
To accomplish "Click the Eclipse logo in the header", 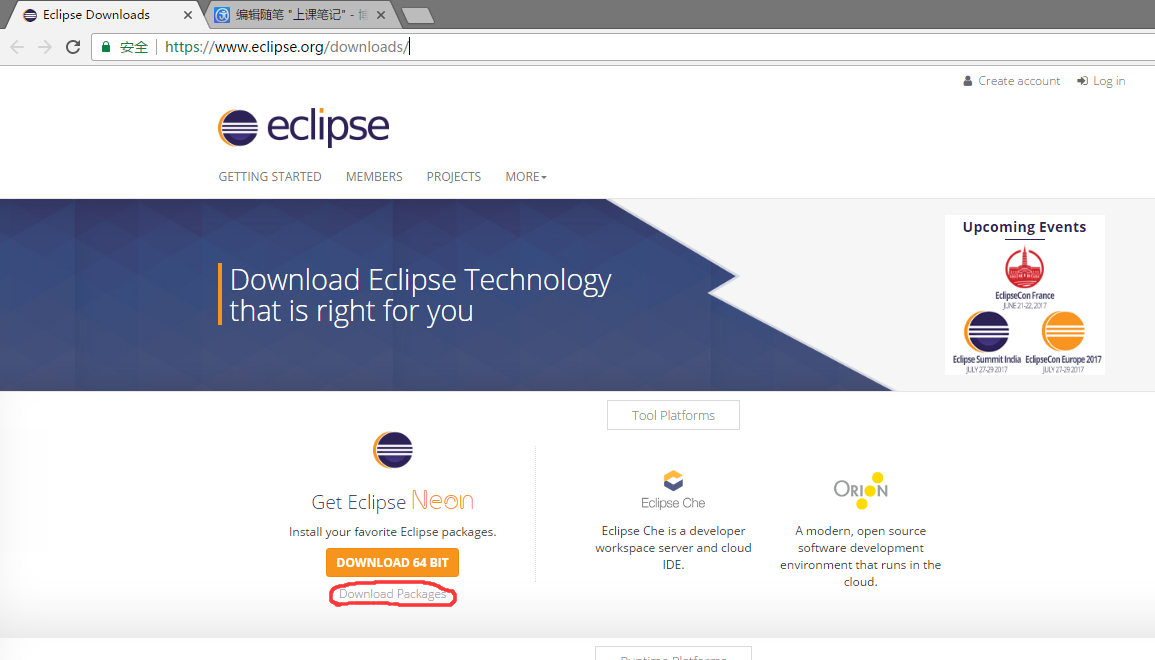I will pos(303,127).
